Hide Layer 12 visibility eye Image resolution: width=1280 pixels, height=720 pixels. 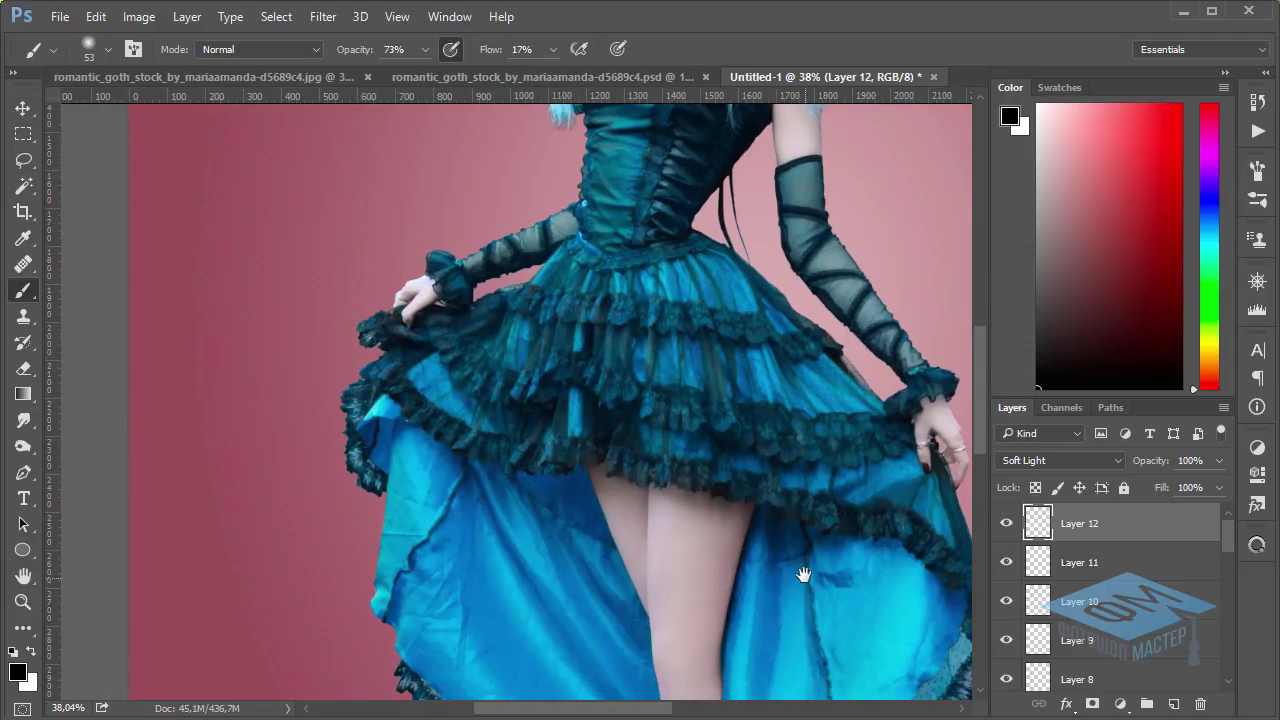pos(1006,523)
